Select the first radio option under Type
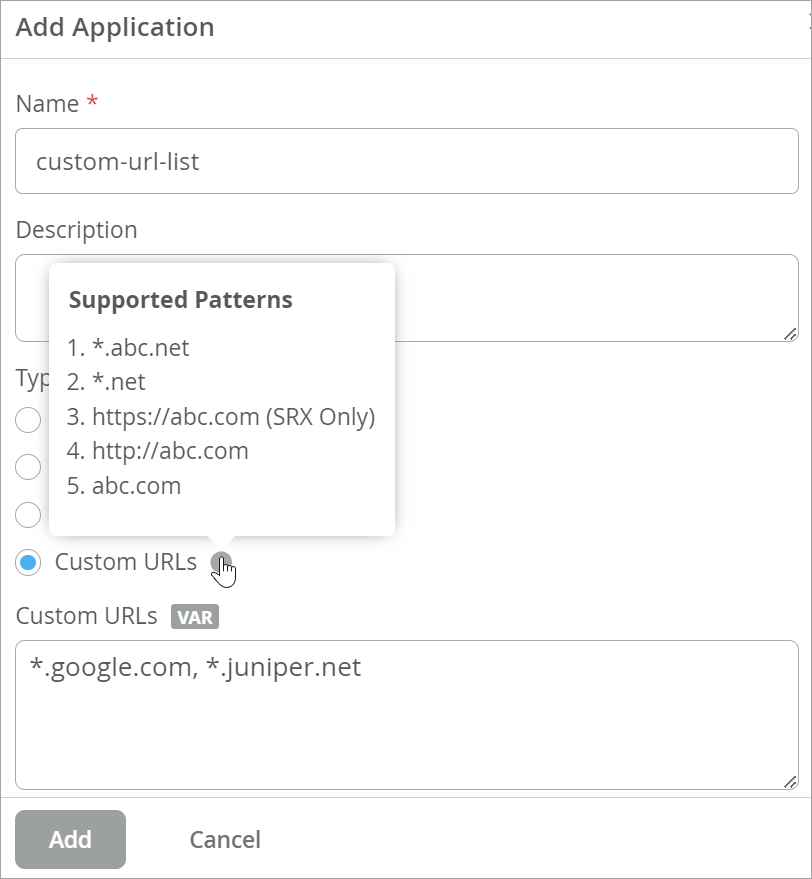This screenshot has height=879, width=812. tap(29, 419)
